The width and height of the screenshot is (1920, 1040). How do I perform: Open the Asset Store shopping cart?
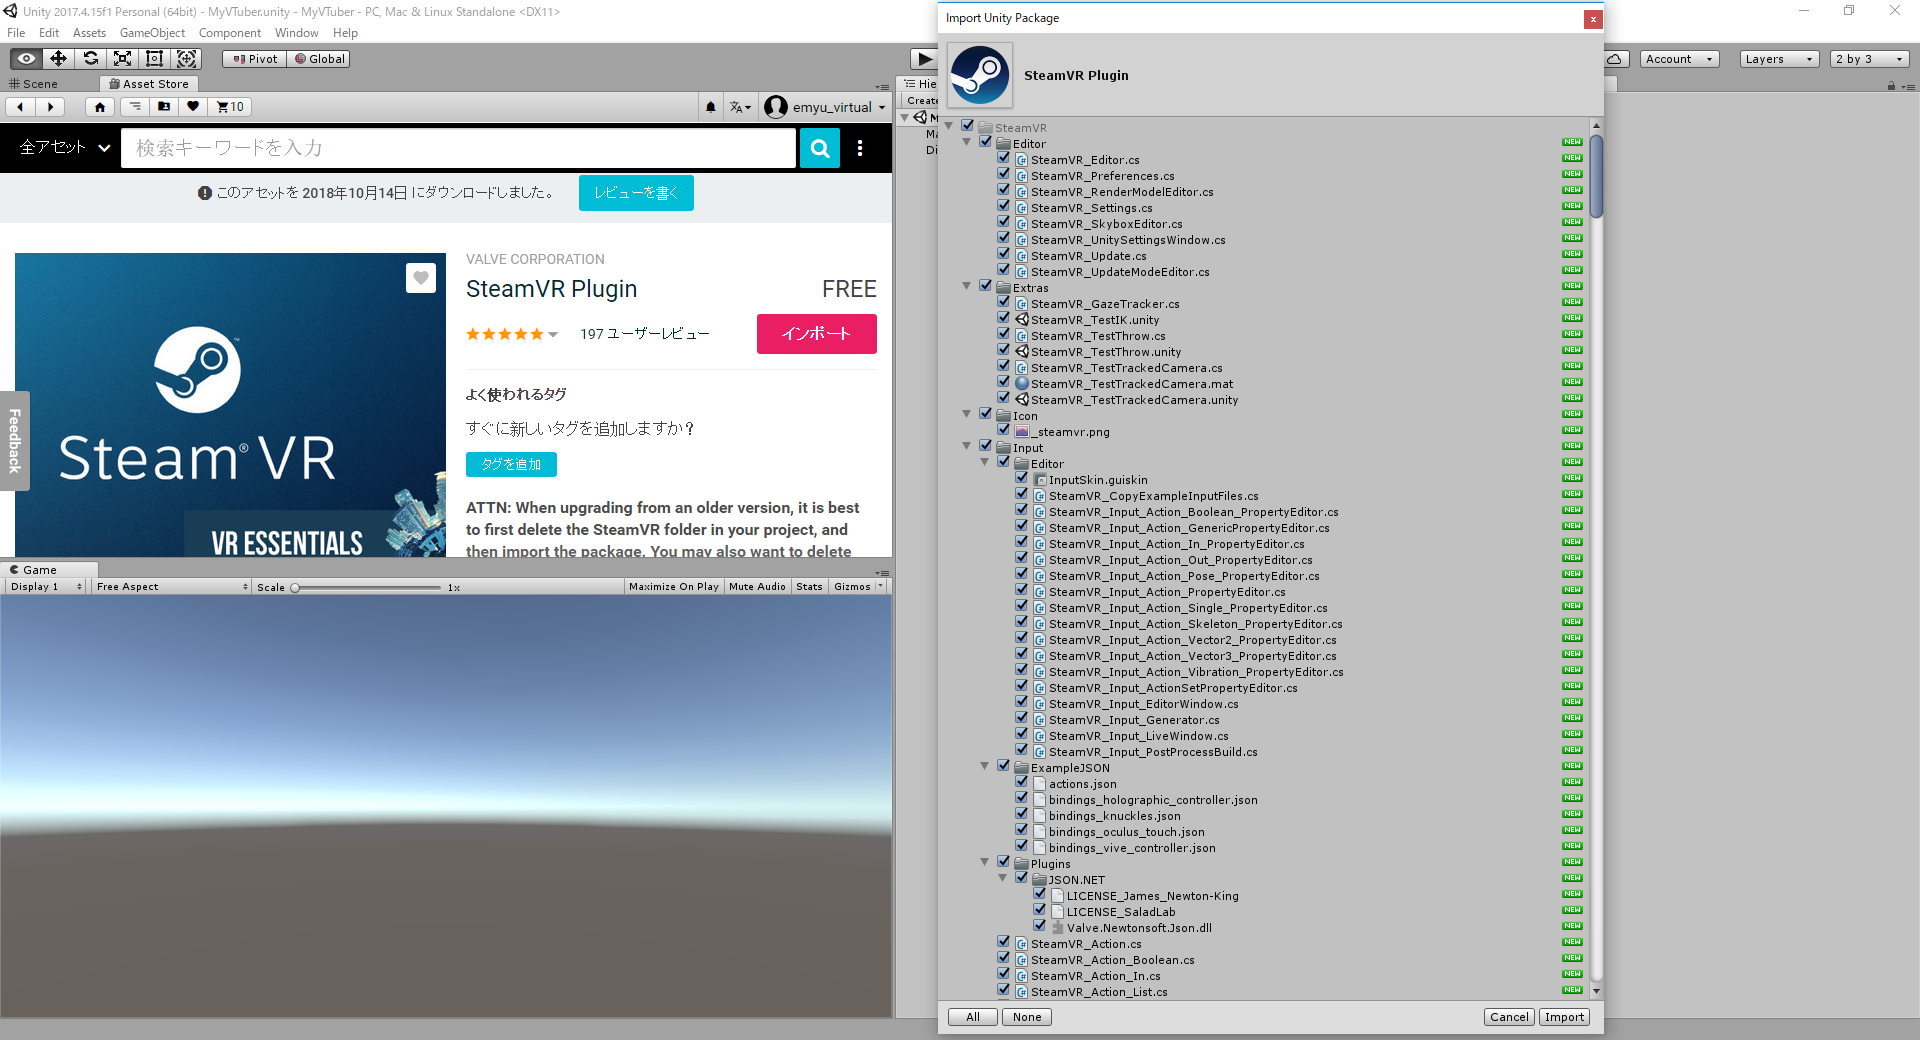(x=229, y=106)
